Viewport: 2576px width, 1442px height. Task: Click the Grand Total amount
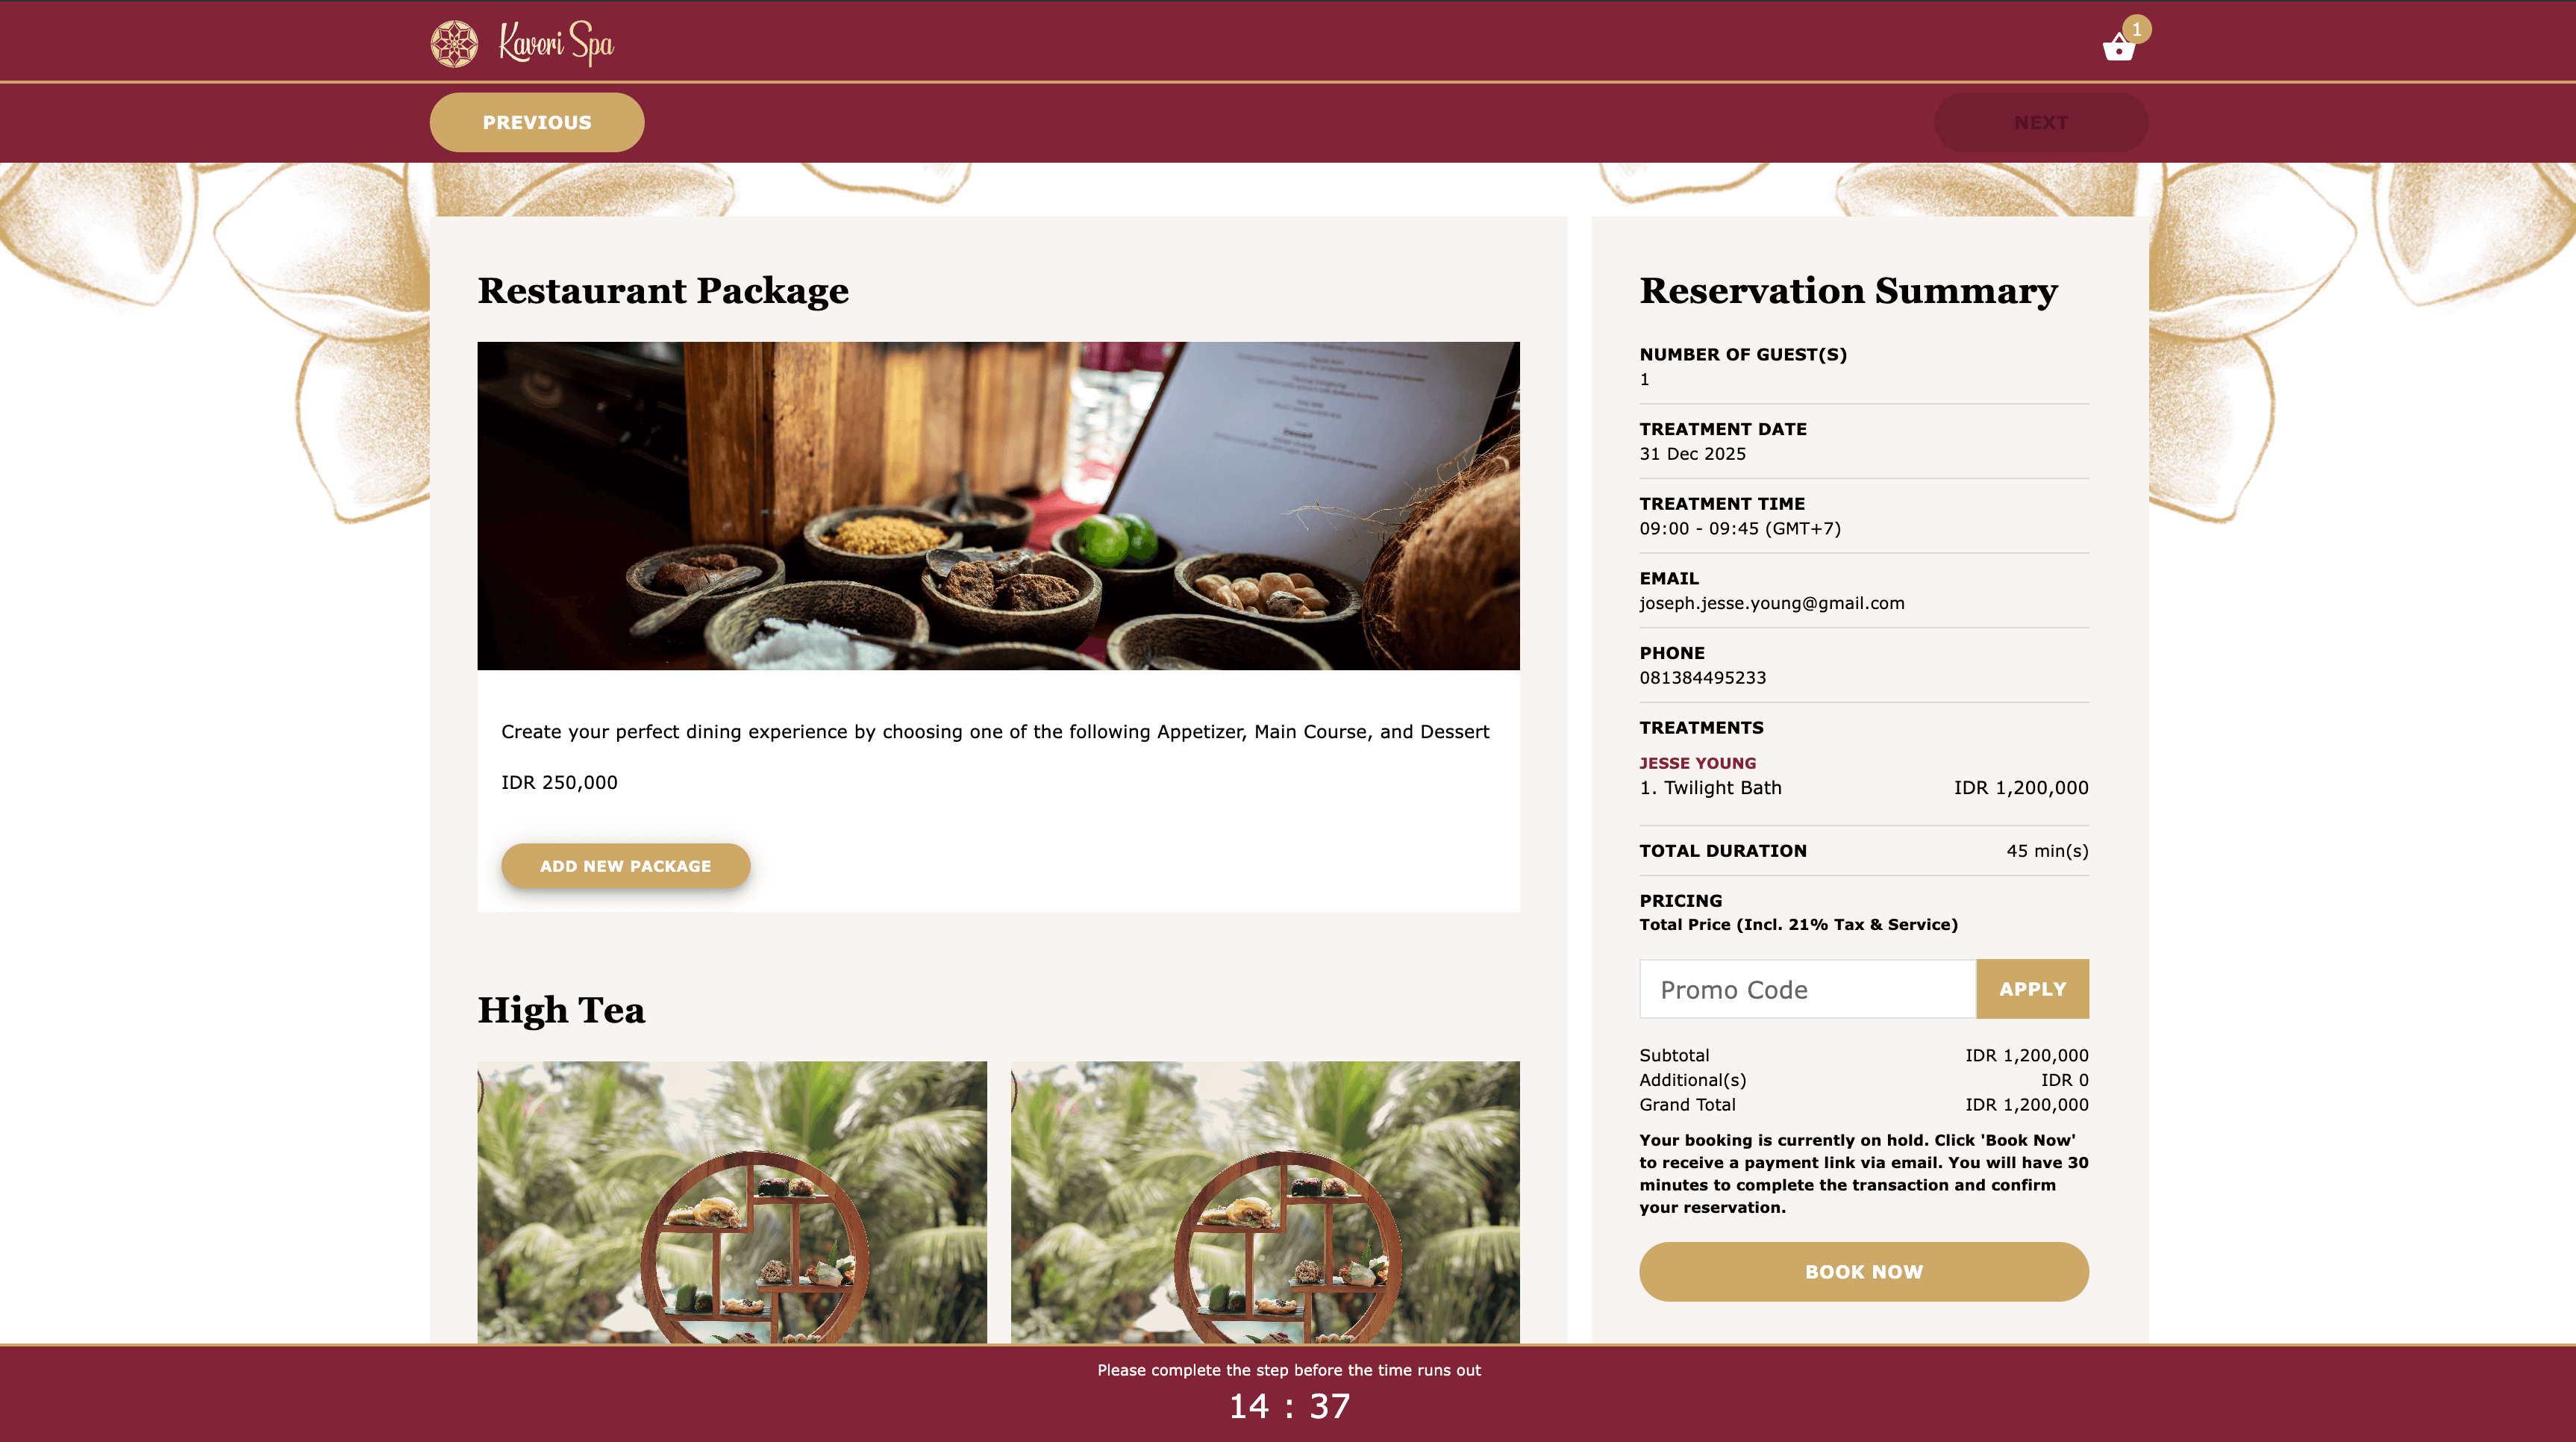coord(2027,1105)
